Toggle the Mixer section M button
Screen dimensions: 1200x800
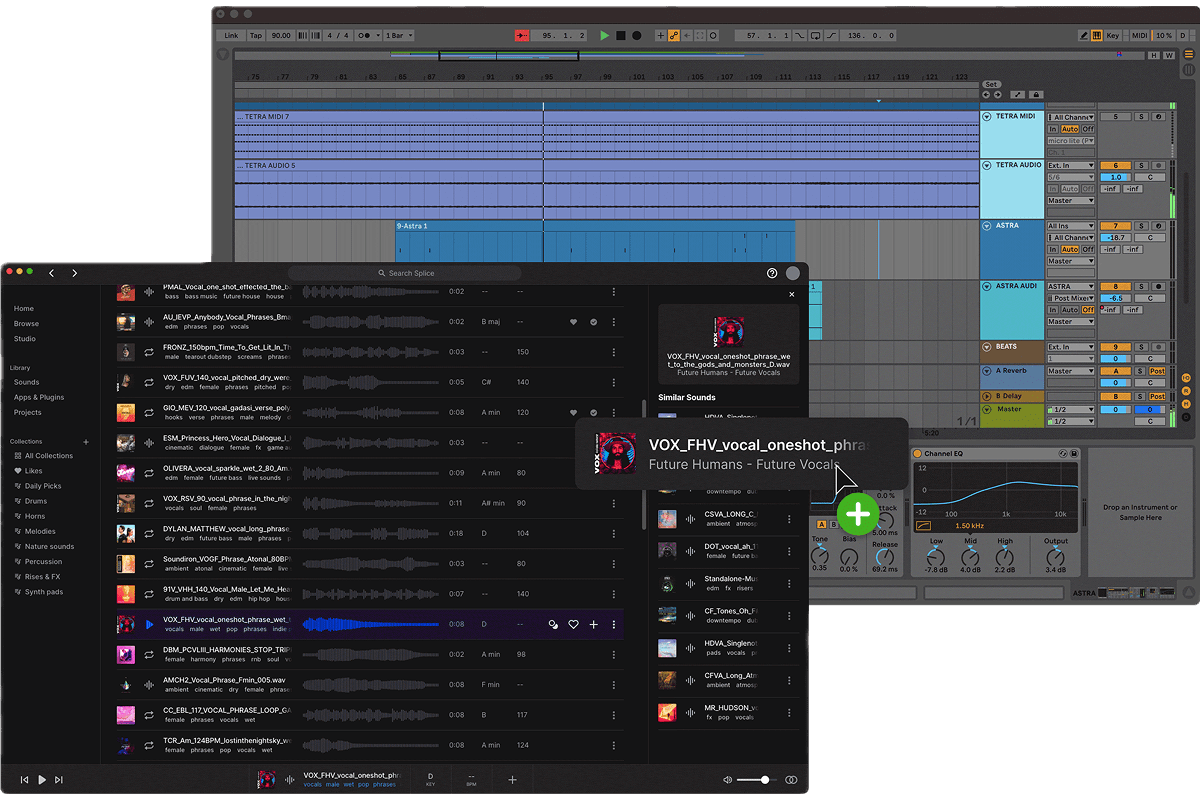pos(1186,404)
